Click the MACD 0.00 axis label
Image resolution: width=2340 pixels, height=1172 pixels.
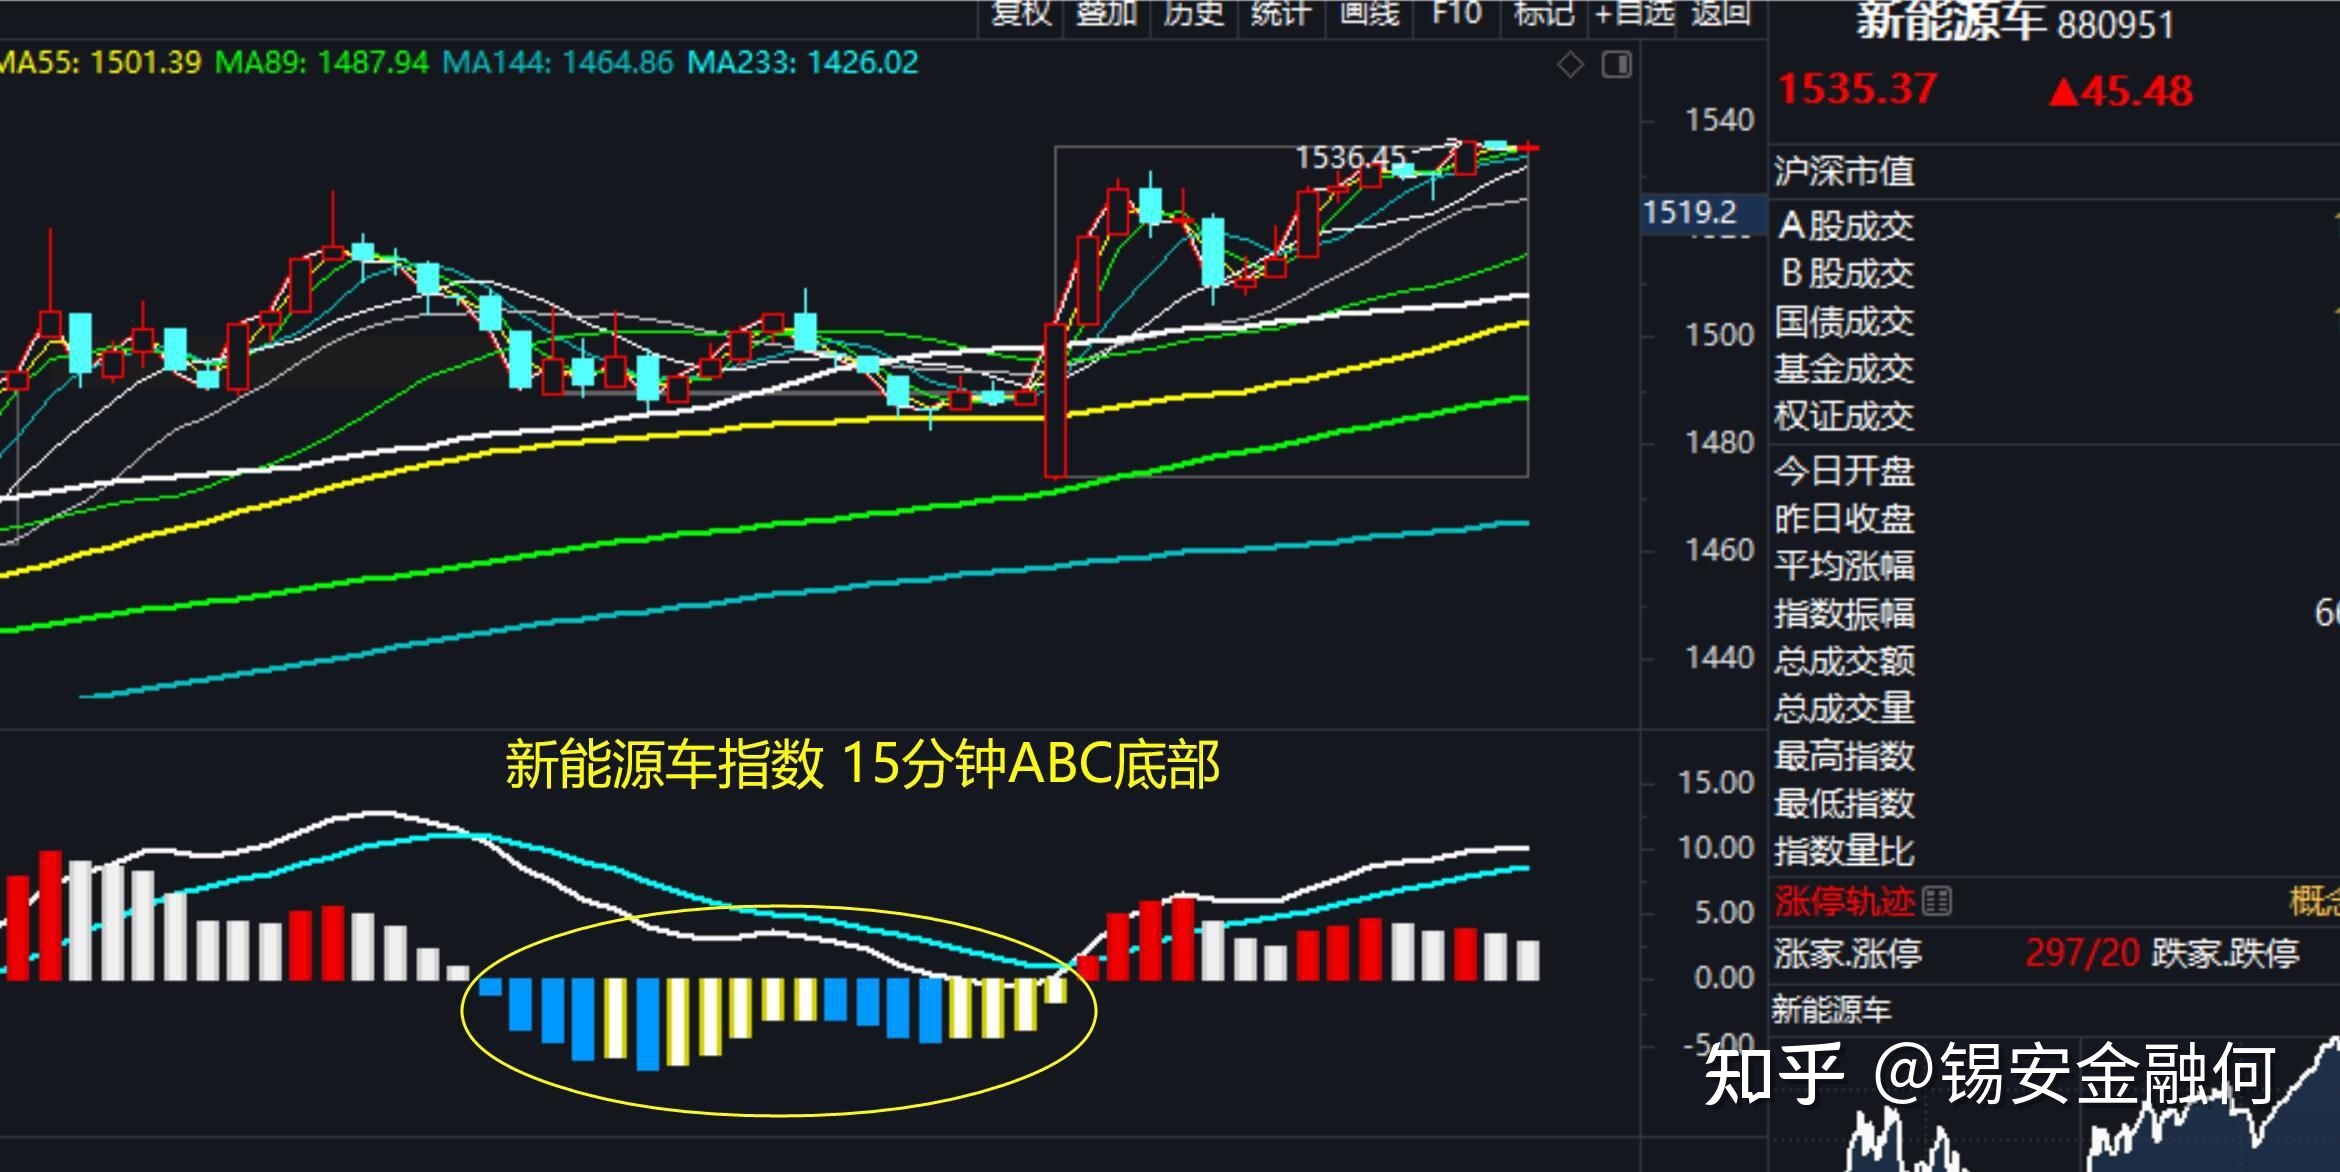pos(1724,977)
